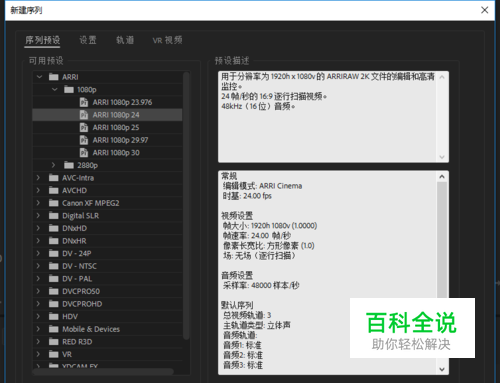The image size is (500, 383).
Task: Open the 轨道 tab
Action: tap(125, 40)
